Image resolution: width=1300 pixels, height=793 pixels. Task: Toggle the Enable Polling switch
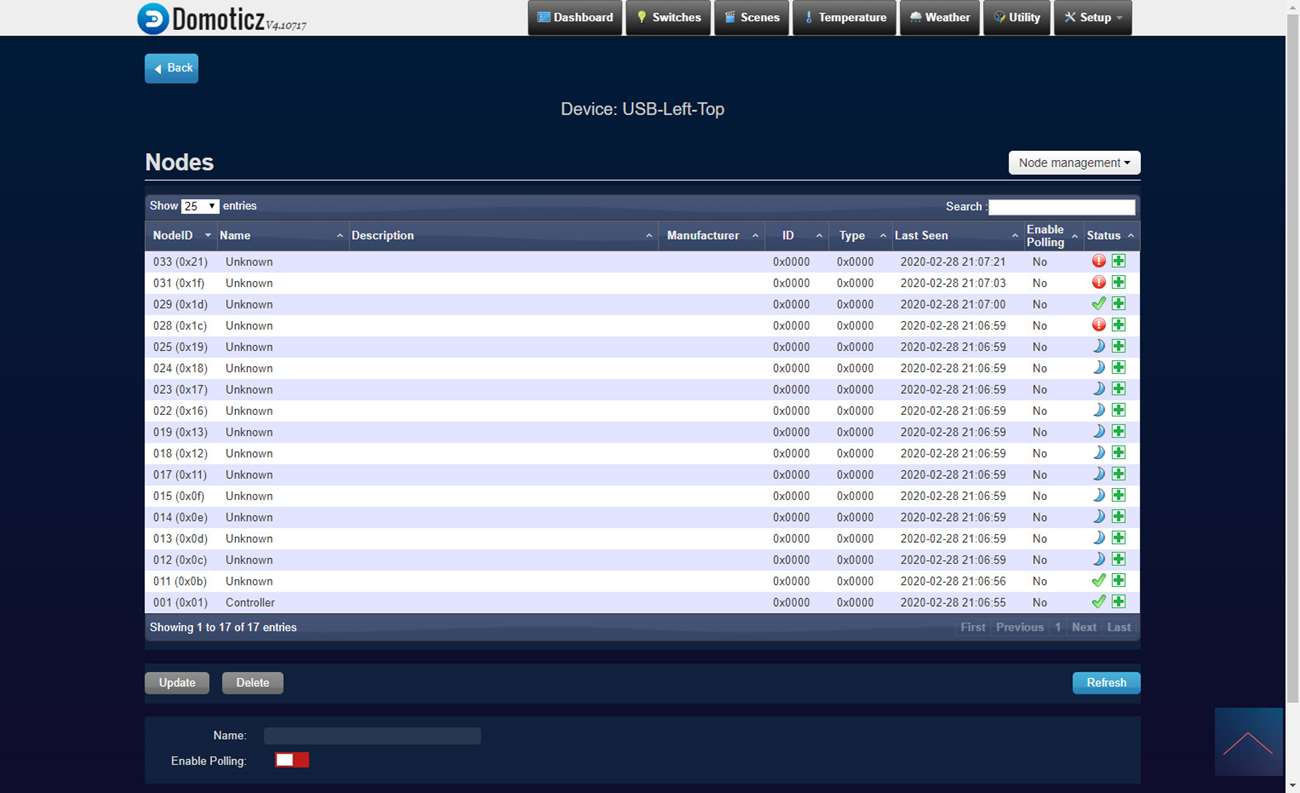coord(292,760)
